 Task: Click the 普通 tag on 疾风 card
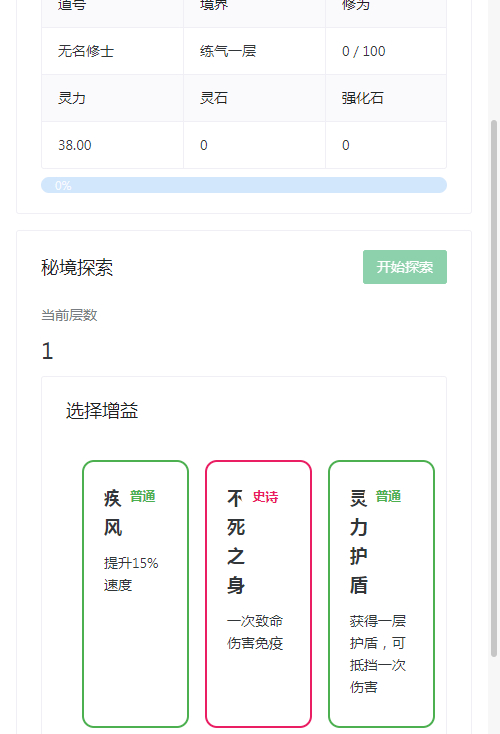pos(142,496)
